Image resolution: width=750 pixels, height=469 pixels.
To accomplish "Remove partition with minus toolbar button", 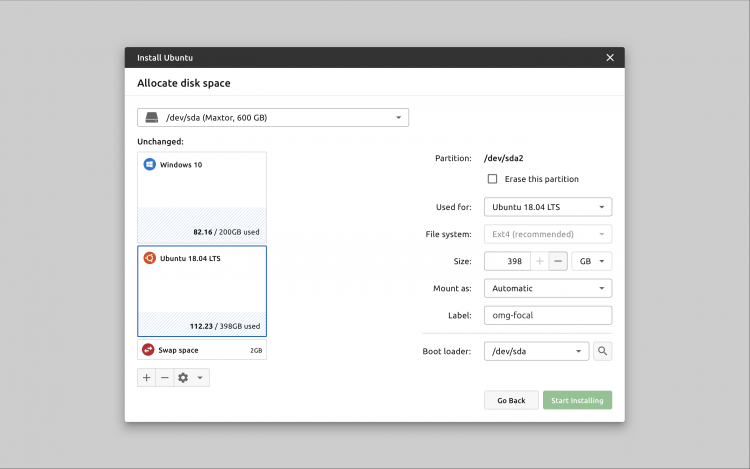I will point(165,378).
